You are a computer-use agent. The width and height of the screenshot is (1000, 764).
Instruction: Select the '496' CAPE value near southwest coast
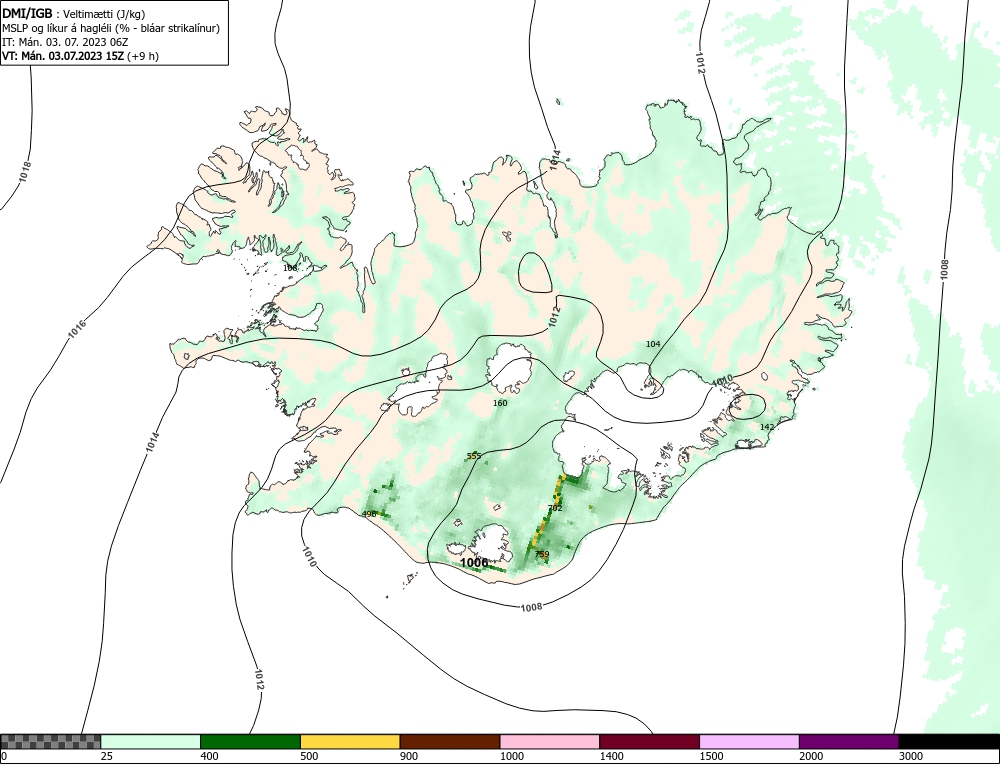[369, 514]
